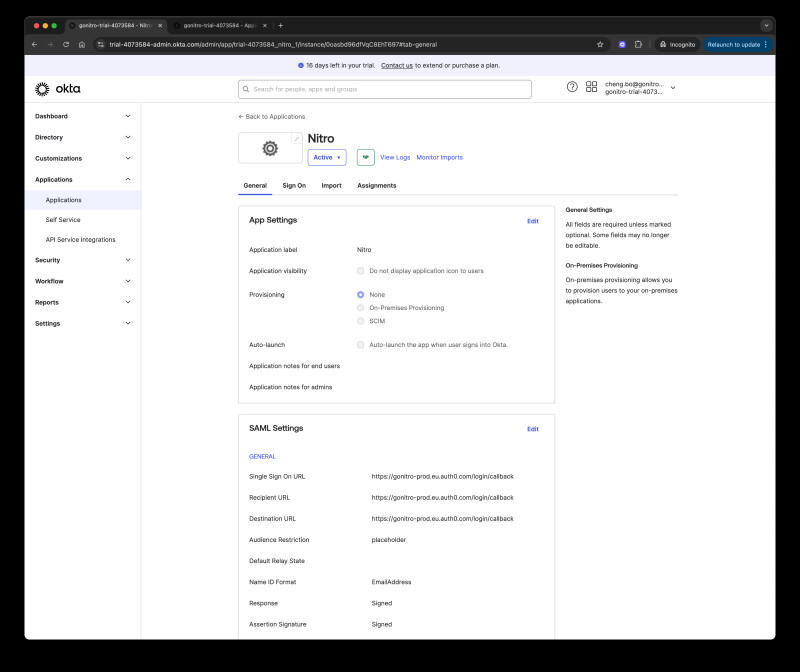Image resolution: width=800 pixels, height=672 pixels.
Task: Reload the page
Action: point(66,44)
